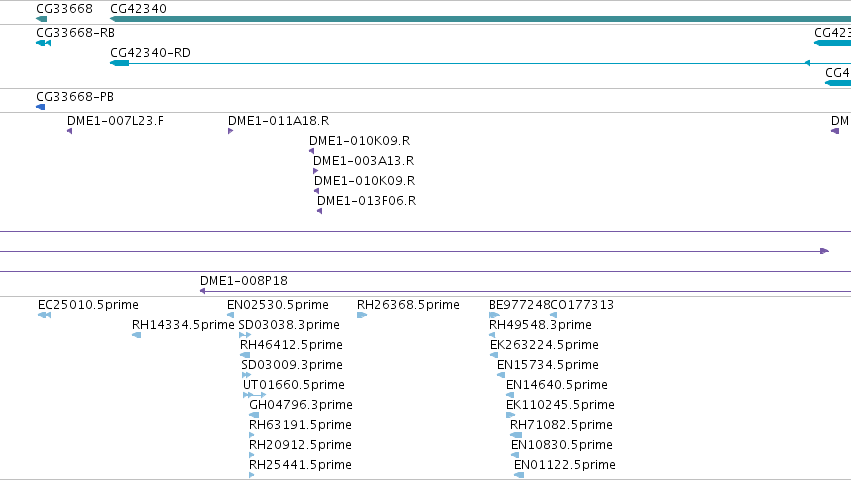Select the EK263224.5prime label
The width and height of the screenshot is (851, 480).
pos(544,345)
